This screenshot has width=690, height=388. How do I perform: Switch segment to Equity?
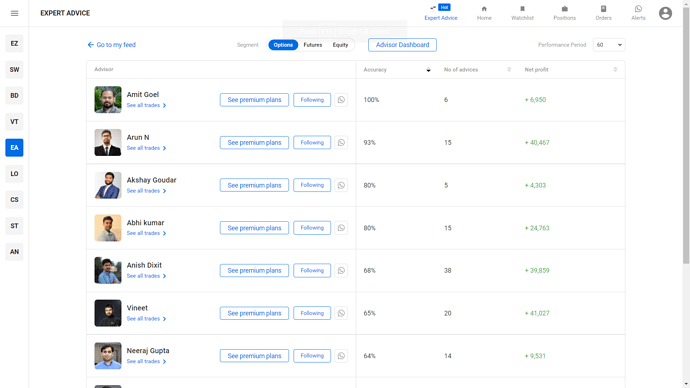[x=340, y=45]
